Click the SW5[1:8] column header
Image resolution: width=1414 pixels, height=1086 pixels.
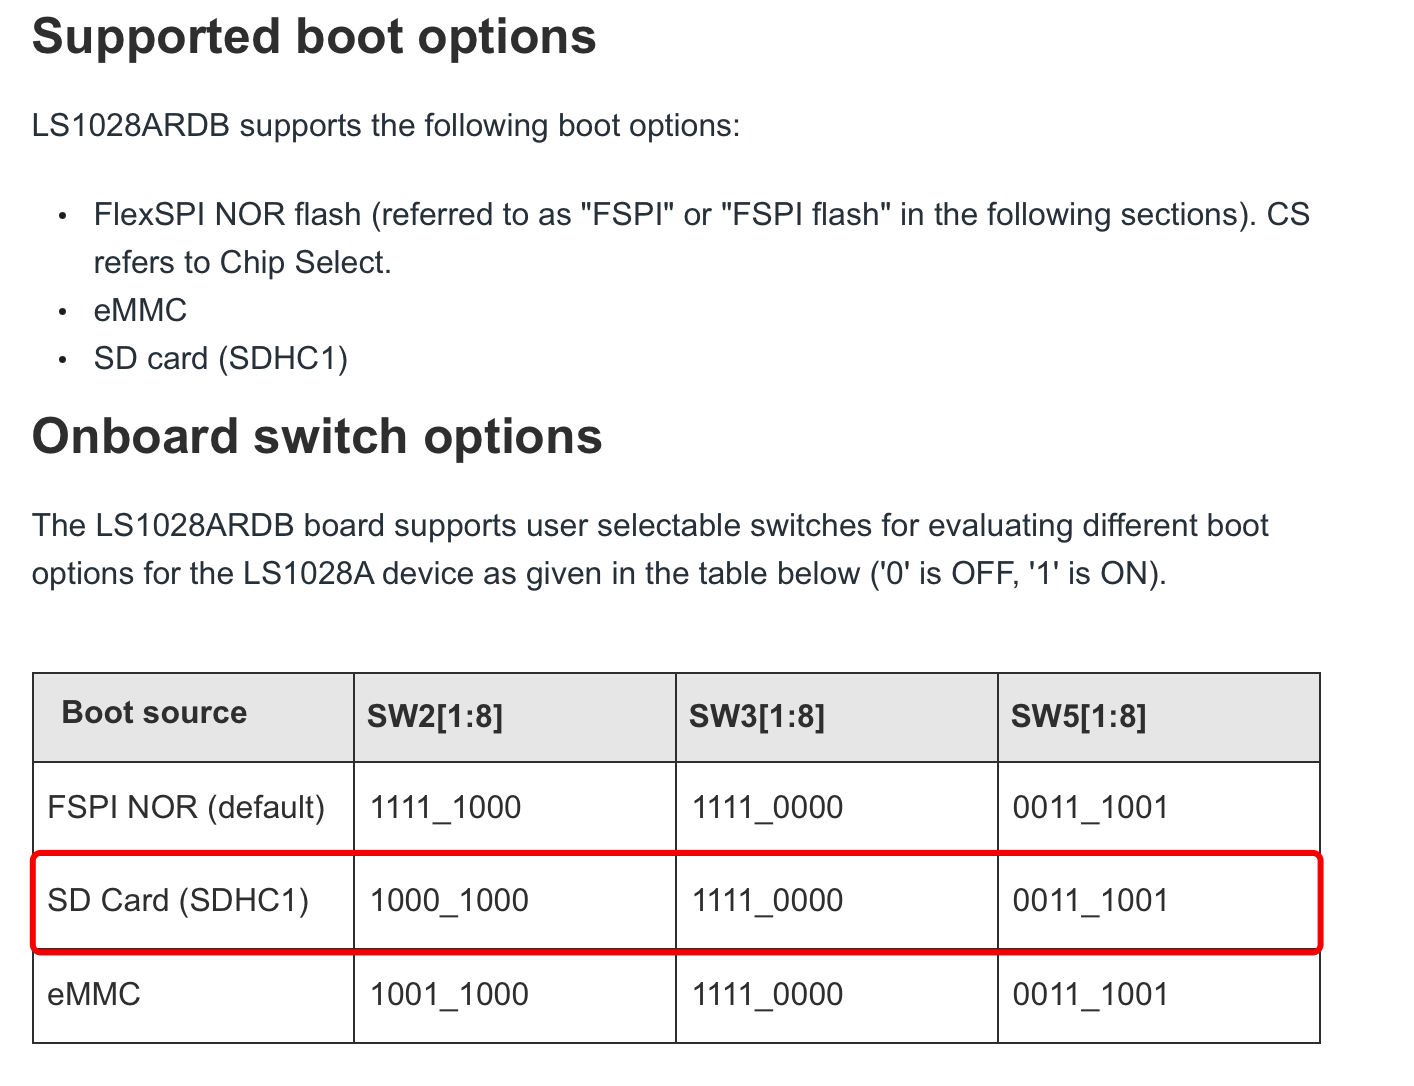tap(1079, 716)
